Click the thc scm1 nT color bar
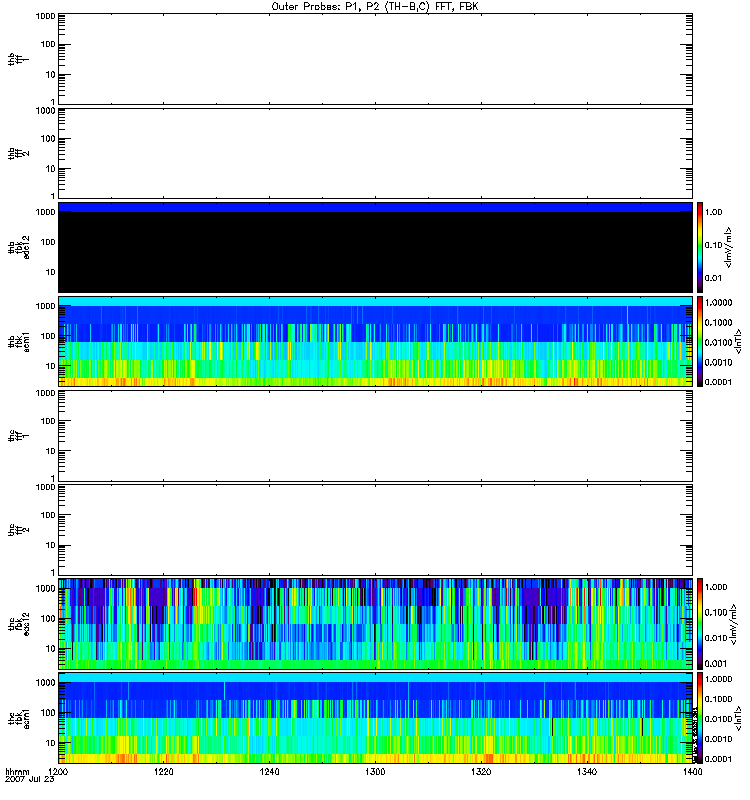This screenshot has height=800, width=750. click(x=701, y=718)
